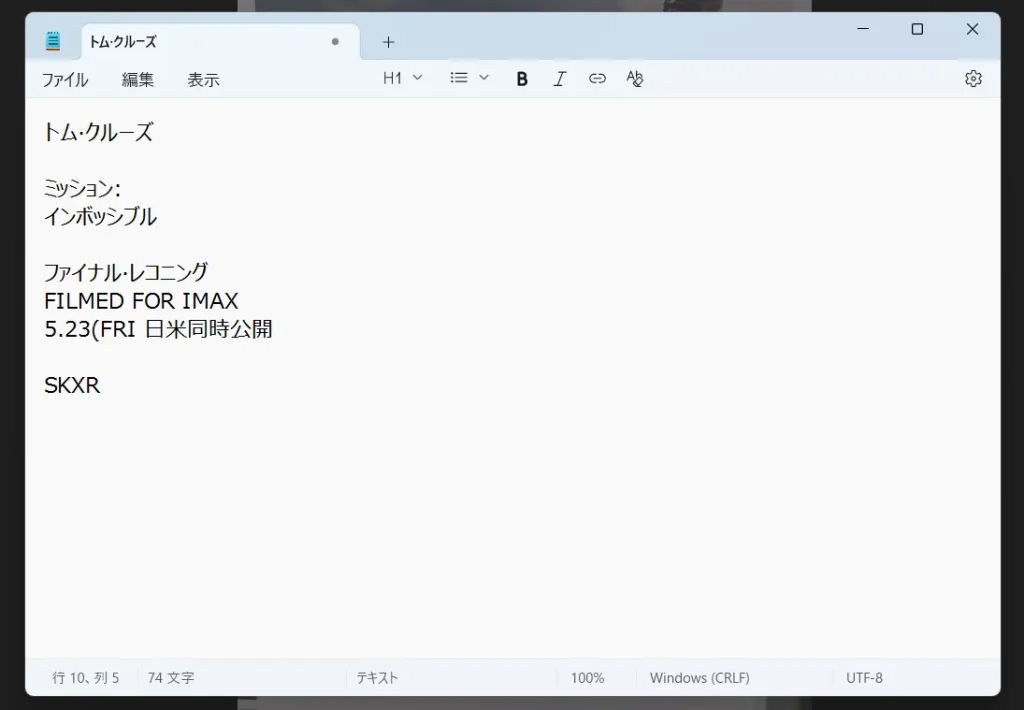Minimize the Notepad window
Image resolution: width=1024 pixels, height=710 pixels.
(x=863, y=29)
